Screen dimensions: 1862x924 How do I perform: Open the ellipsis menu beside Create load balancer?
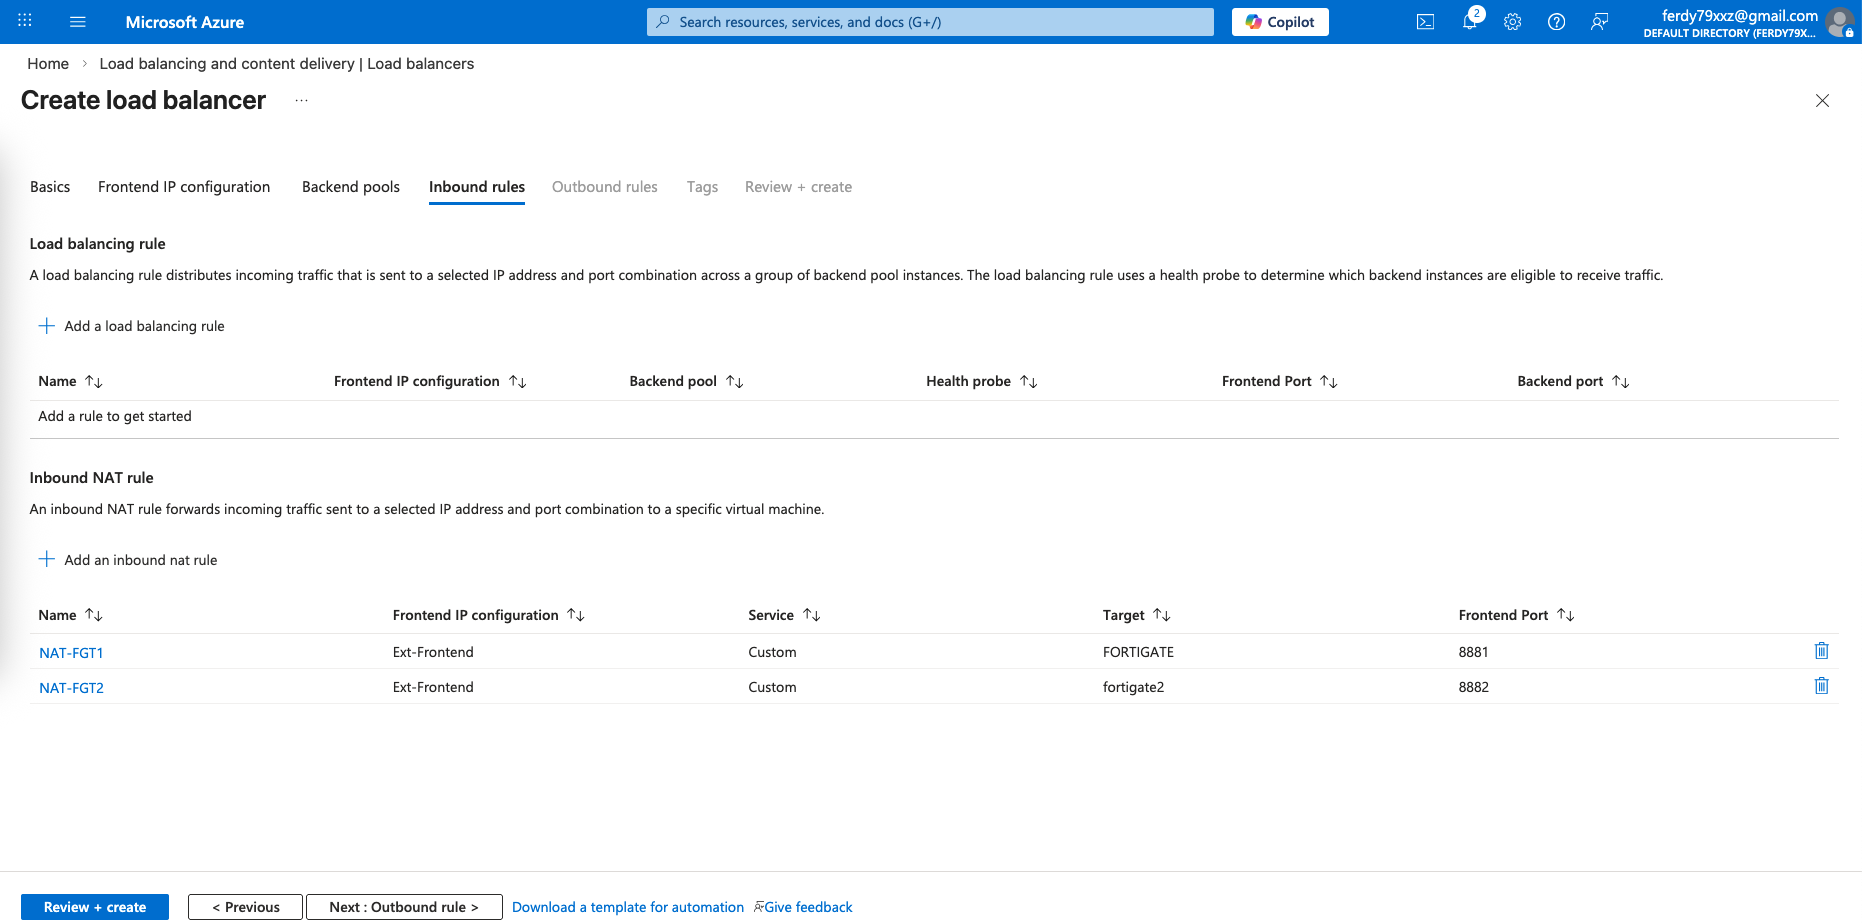coord(301,101)
